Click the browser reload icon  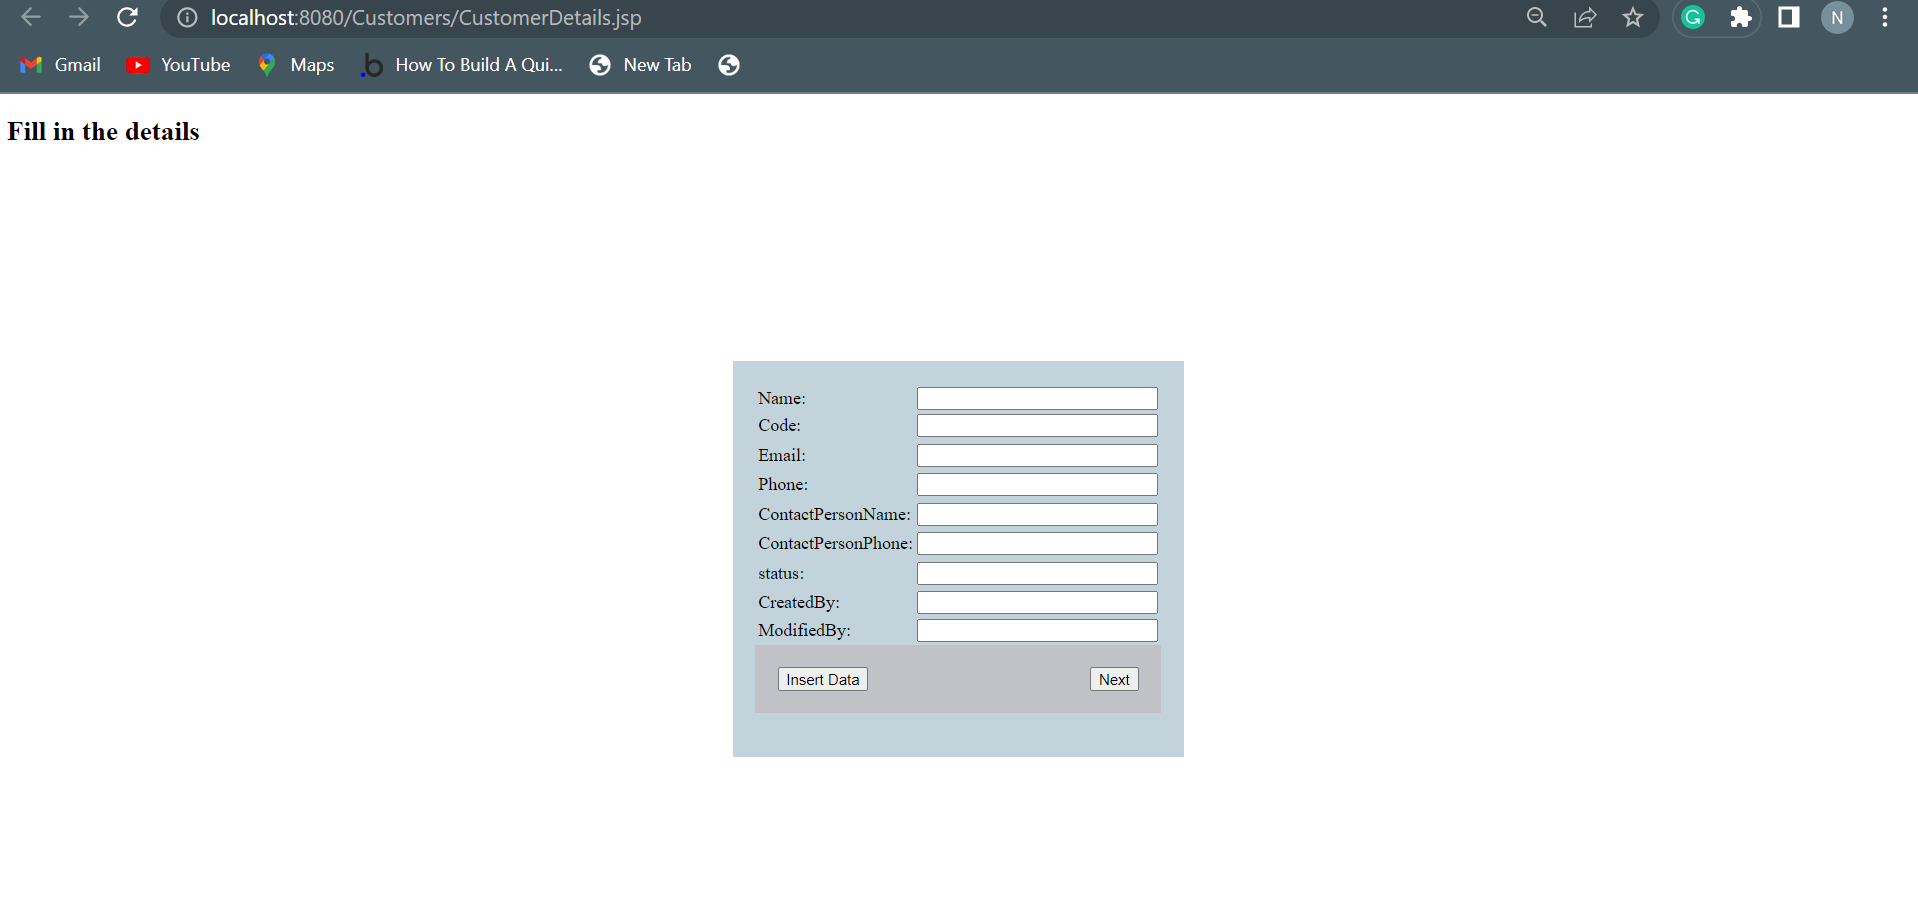tap(127, 17)
